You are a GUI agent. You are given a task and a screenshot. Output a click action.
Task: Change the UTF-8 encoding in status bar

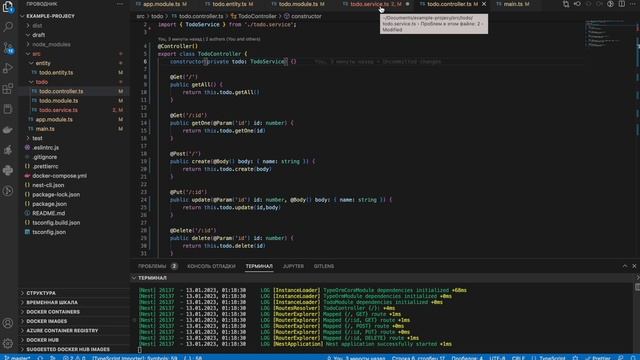tap(497, 358)
